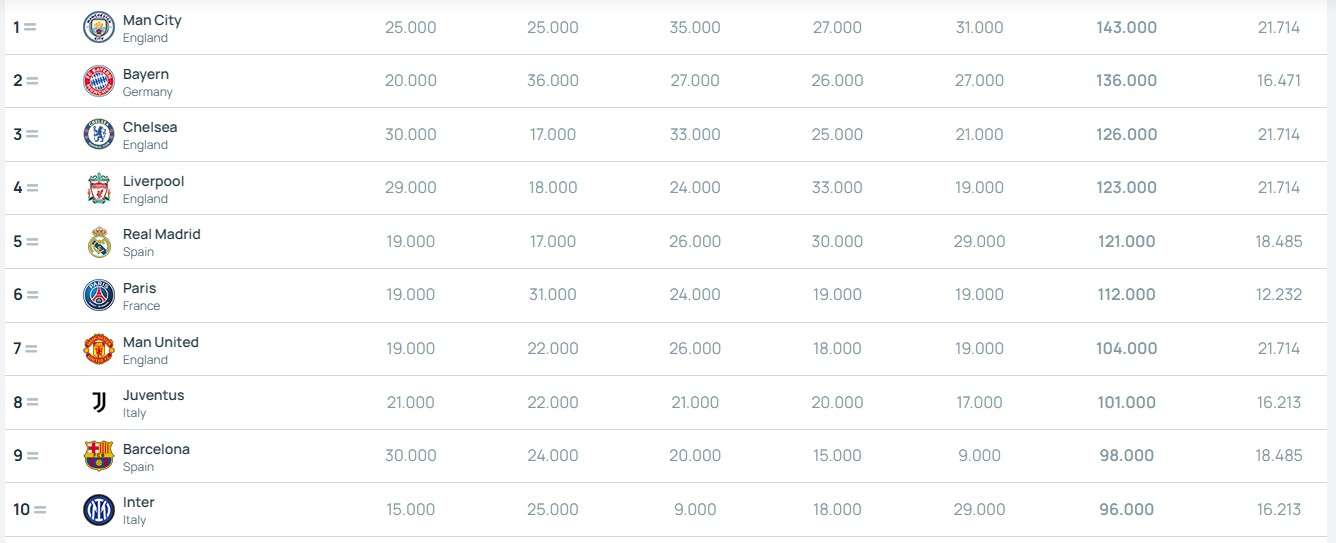Open the Barcelona team name link

click(156, 449)
